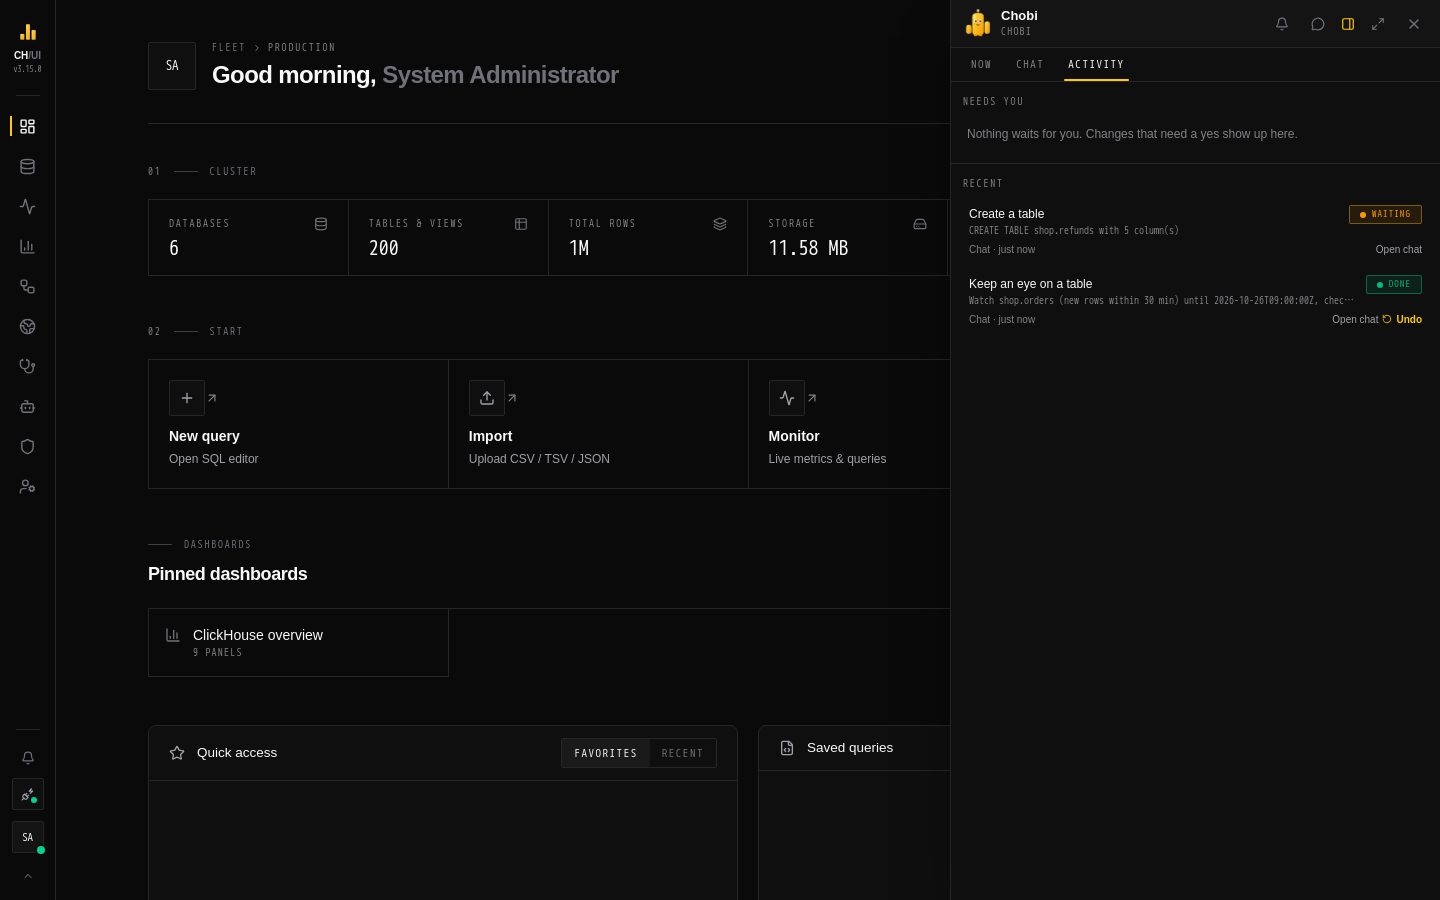Open the stethoscope diagnostics icon in the sidebar

pos(27,367)
